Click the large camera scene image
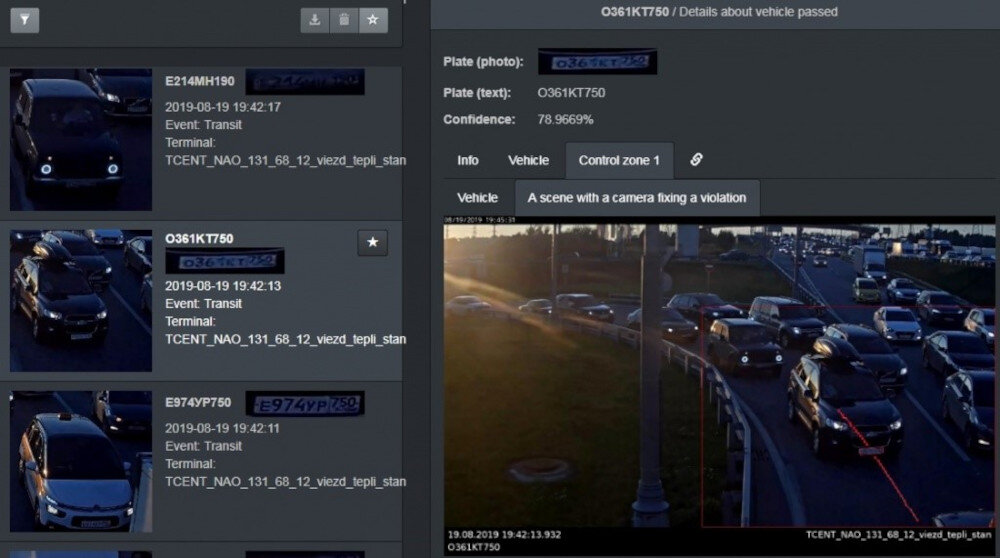Image resolution: width=1000 pixels, height=558 pixels. tap(719, 386)
